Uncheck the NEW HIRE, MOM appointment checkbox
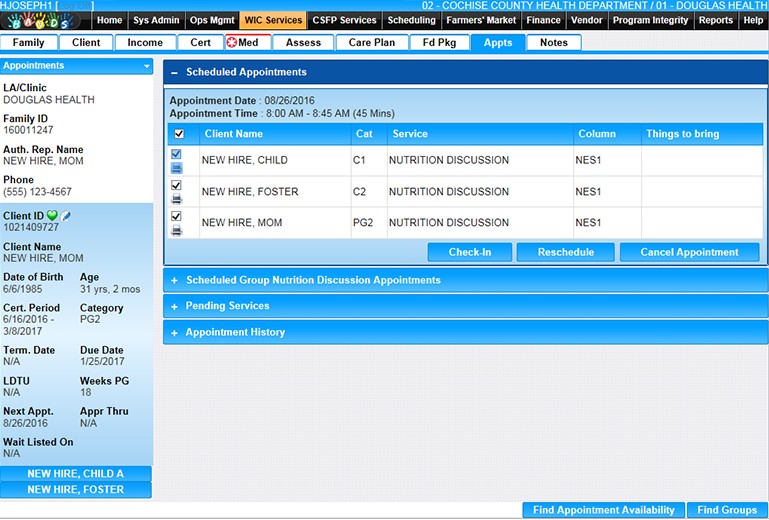The image size is (769, 520). click(177, 217)
